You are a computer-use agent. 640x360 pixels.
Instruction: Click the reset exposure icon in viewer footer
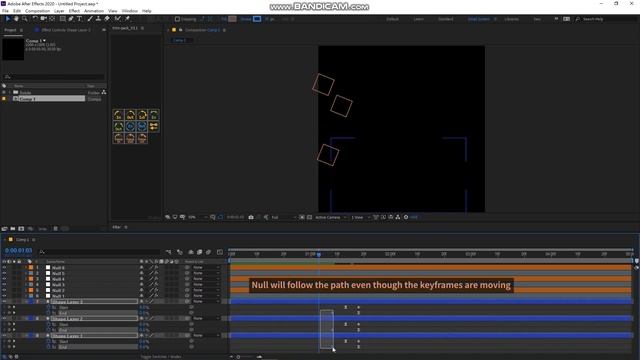point(406,217)
